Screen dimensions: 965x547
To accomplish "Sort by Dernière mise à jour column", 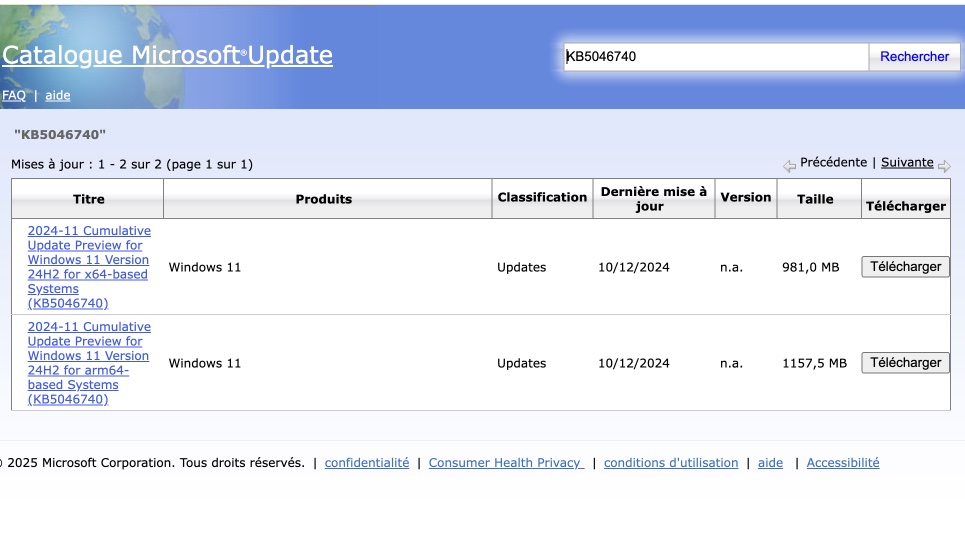I will tap(654, 199).
